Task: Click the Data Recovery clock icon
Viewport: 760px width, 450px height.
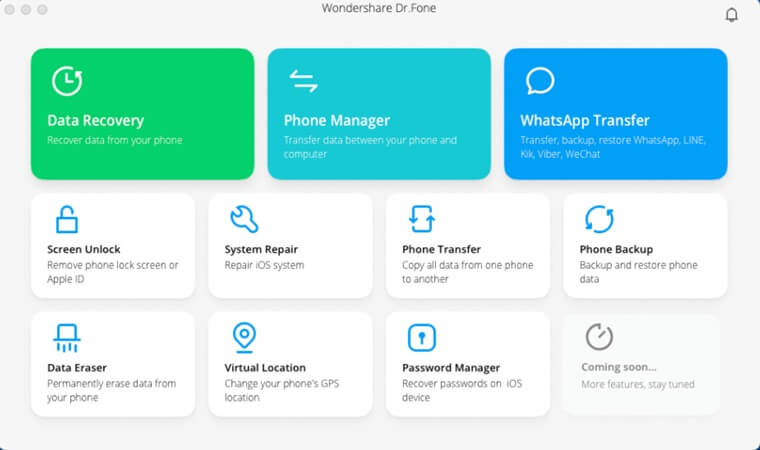Action: (67, 81)
